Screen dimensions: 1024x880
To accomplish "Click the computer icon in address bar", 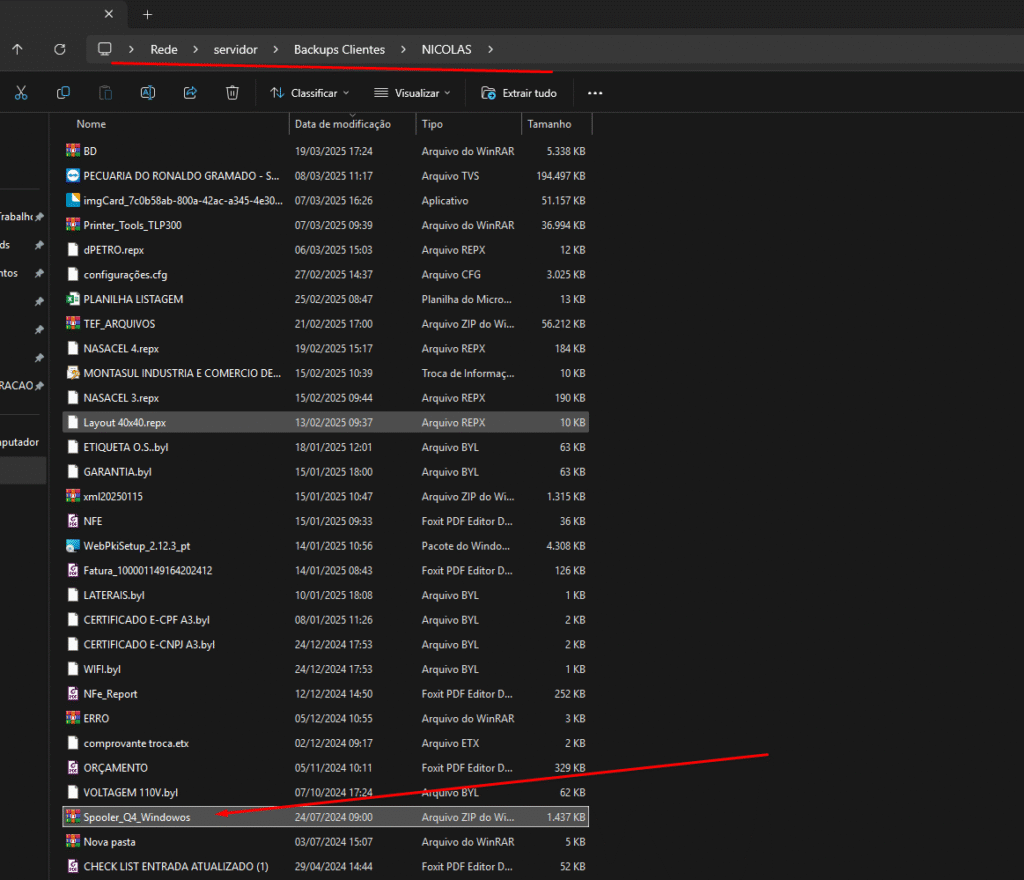I will pyautogui.click(x=104, y=49).
